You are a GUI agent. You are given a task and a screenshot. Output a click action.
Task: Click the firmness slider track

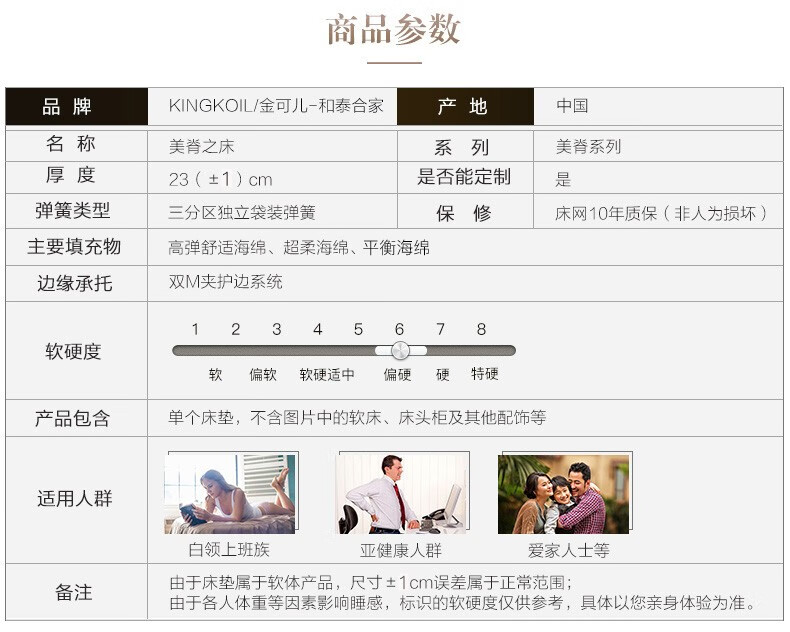tap(344, 350)
